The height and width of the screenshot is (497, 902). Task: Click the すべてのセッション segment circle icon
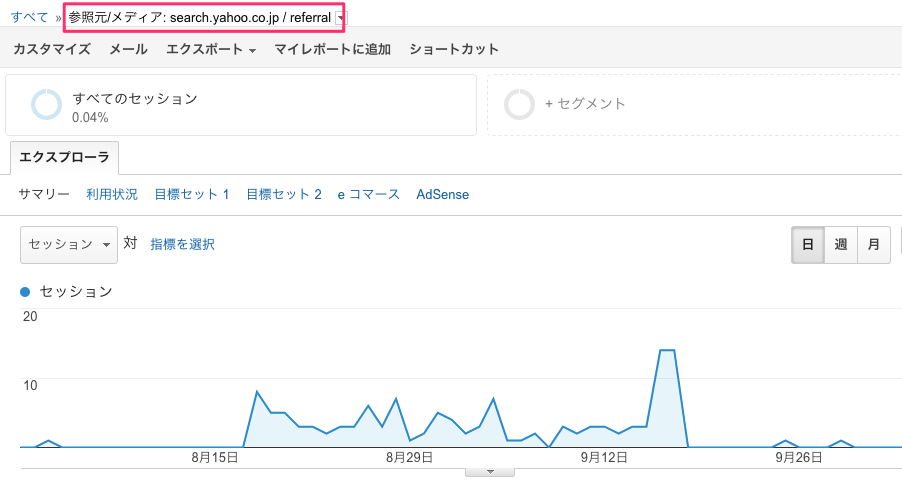pos(46,104)
